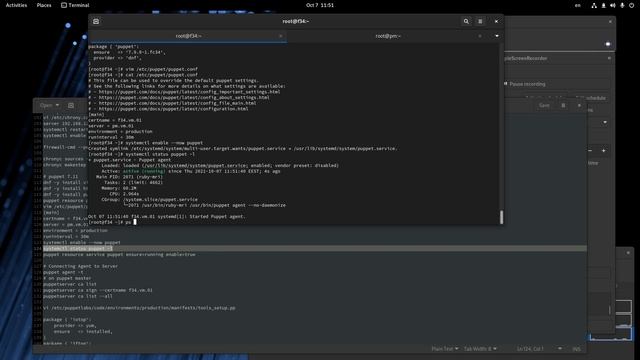Switch to the root@pm terminal tab
Viewport: 640px width, 360px height.
click(388, 36)
